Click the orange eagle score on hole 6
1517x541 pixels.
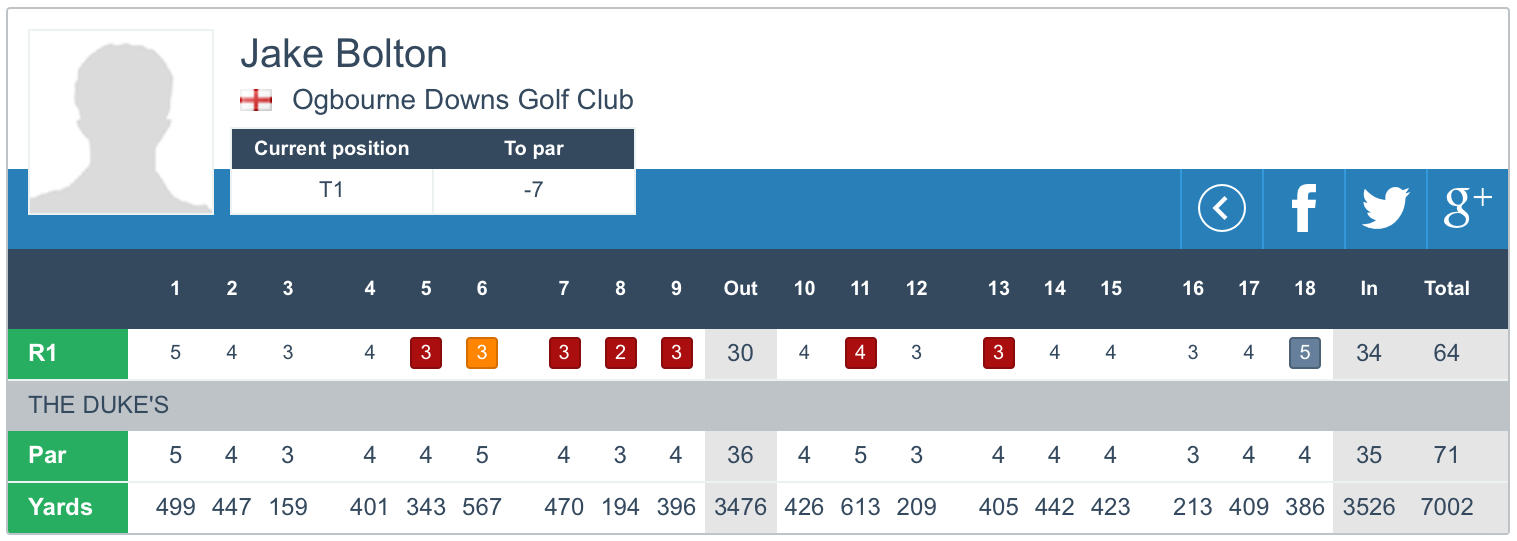pos(482,354)
